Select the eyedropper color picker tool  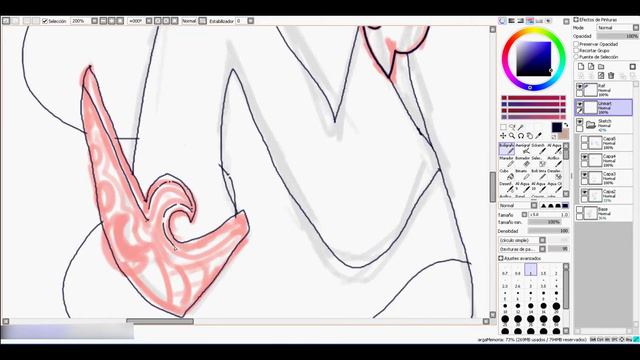tap(539, 136)
